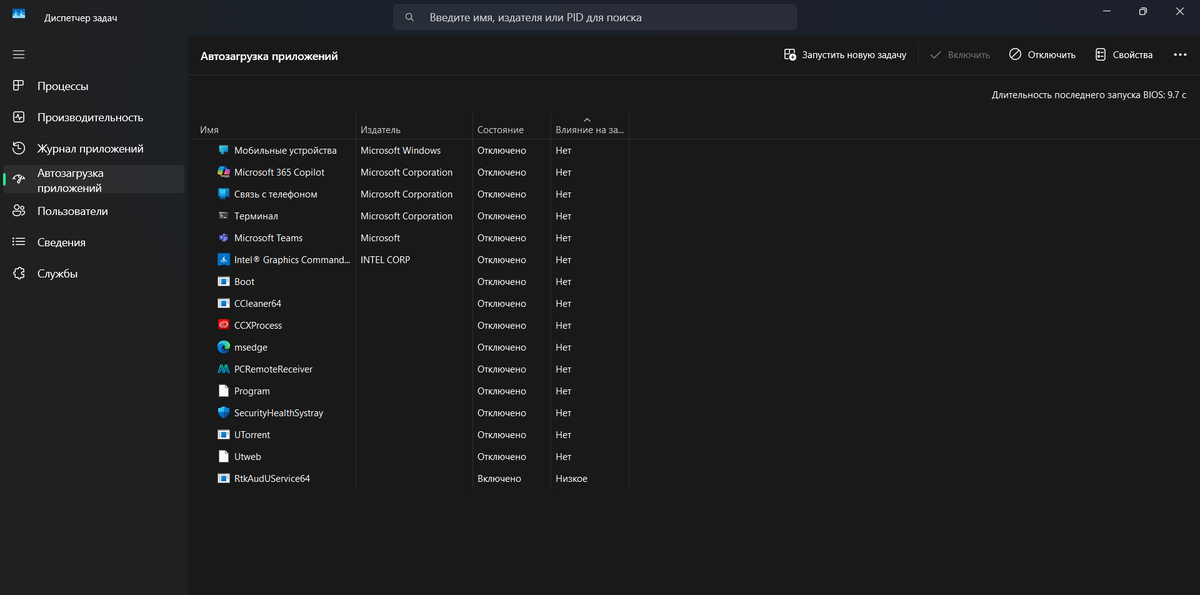The width and height of the screenshot is (1200, 595).
Task: Select Автозагрузка приложений in sidebar
Action: pos(93,180)
